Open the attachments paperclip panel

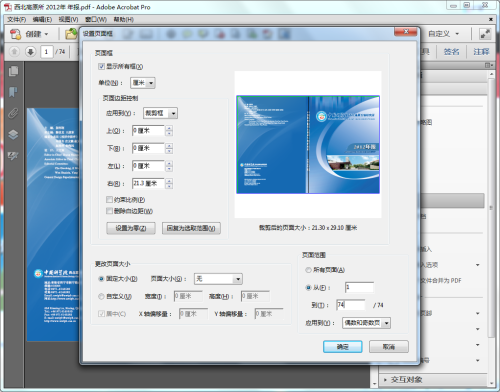(13, 113)
